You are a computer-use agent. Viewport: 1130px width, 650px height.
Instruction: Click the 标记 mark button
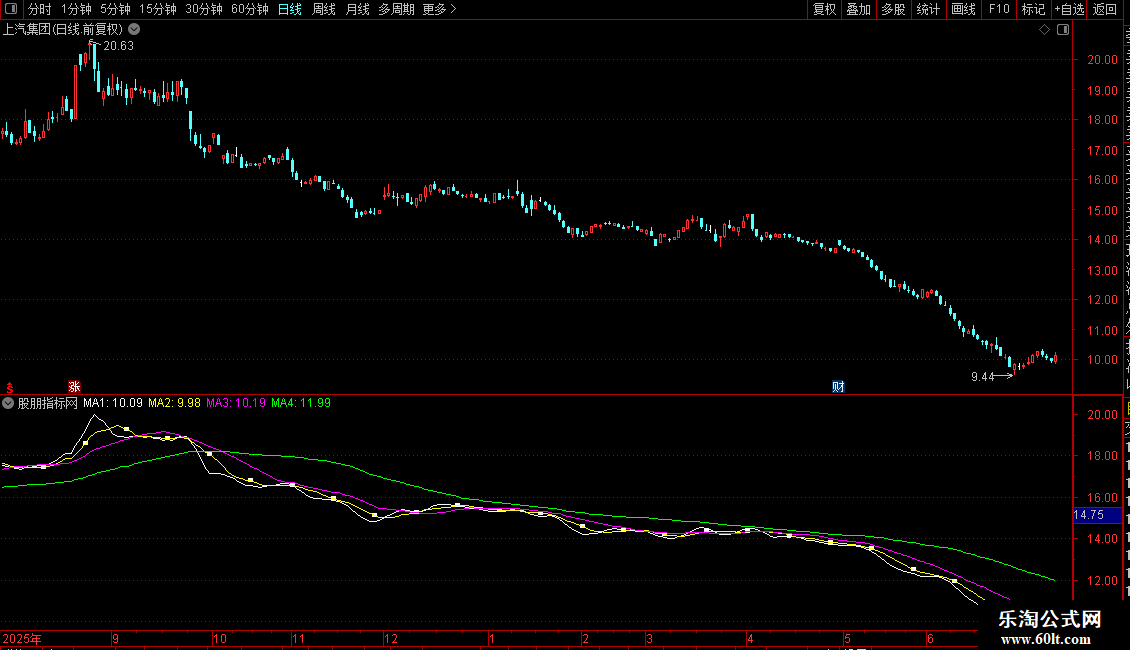[1033, 9]
